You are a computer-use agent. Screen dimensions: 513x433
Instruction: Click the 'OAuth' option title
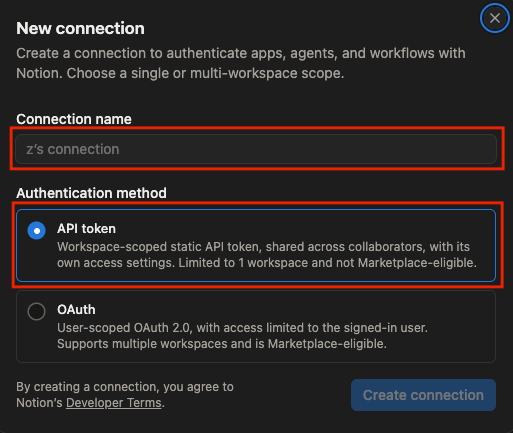(76, 310)
